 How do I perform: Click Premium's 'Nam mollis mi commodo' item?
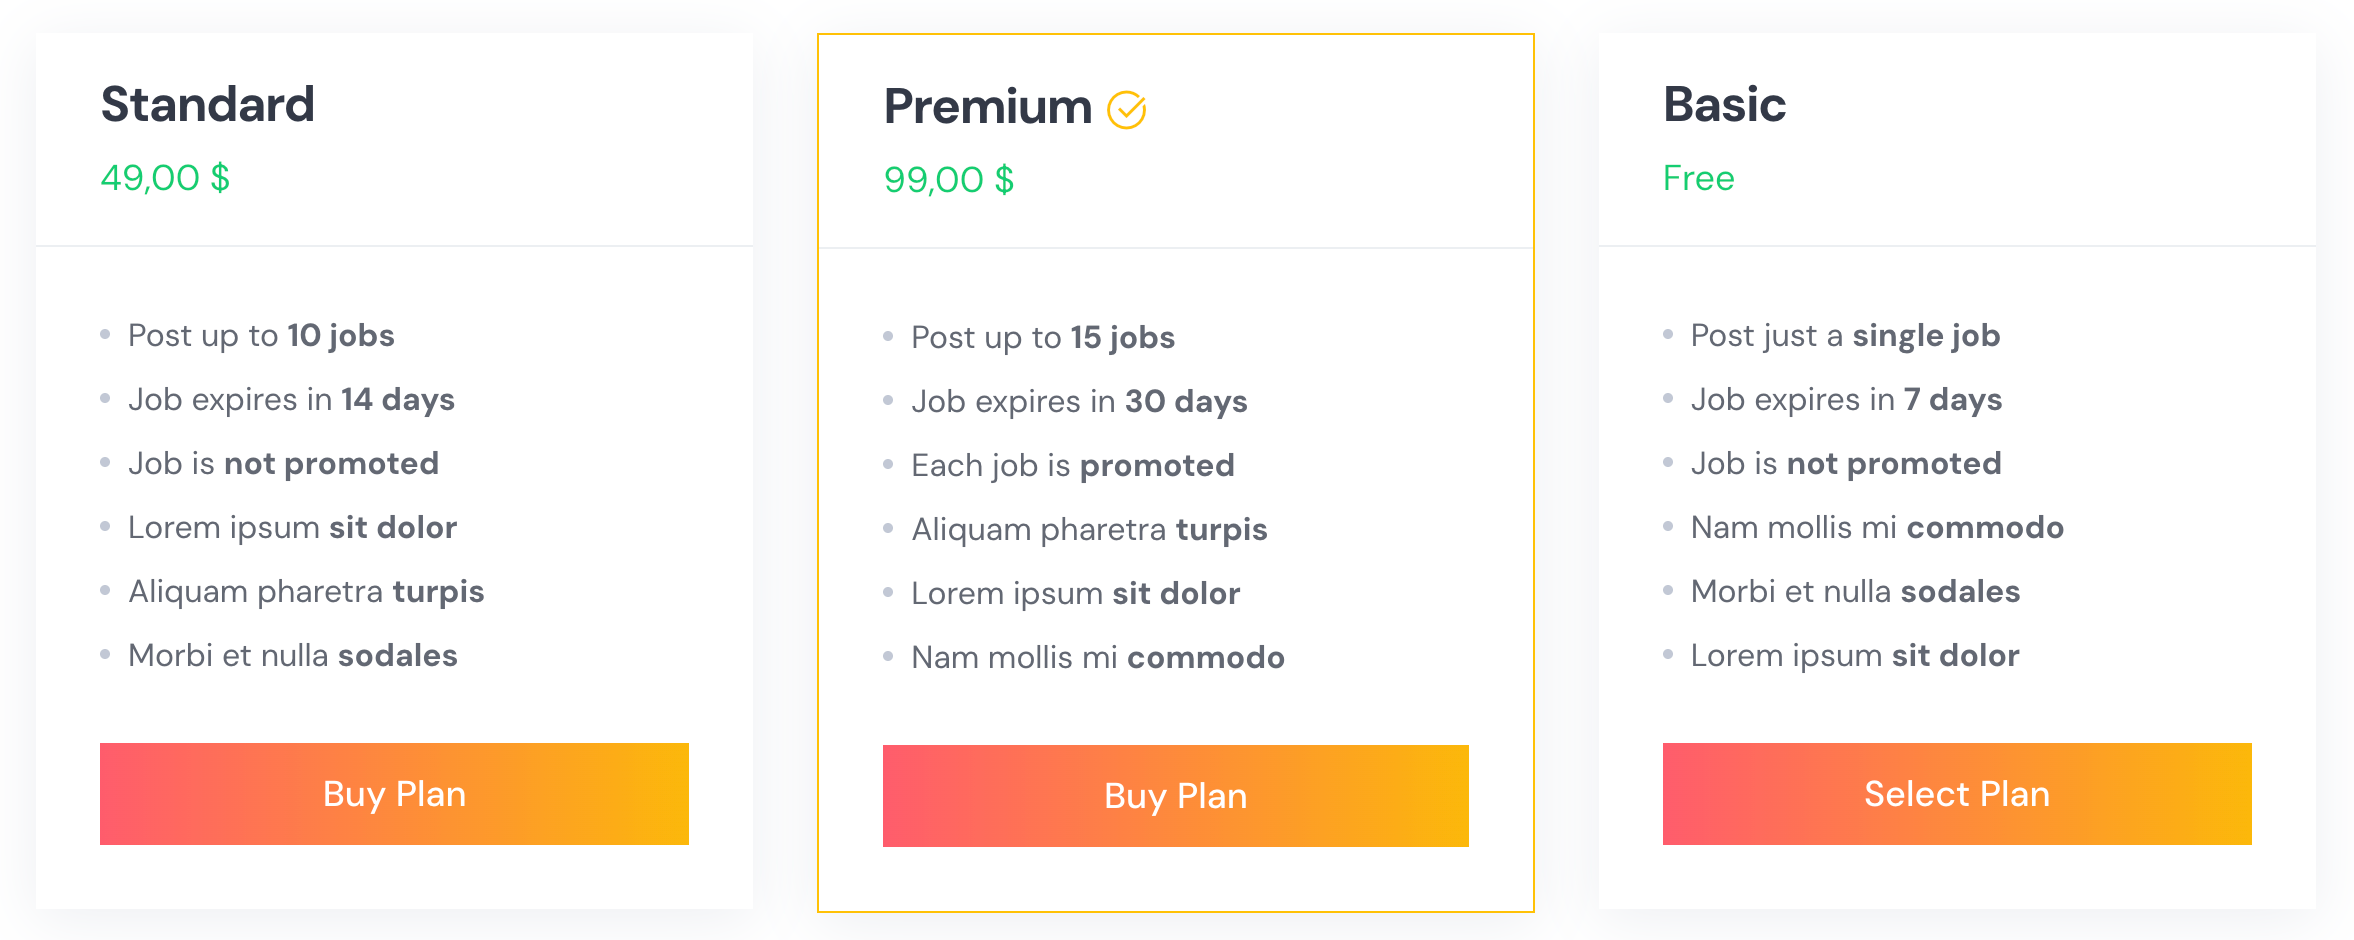click(x=1098, y=658)
